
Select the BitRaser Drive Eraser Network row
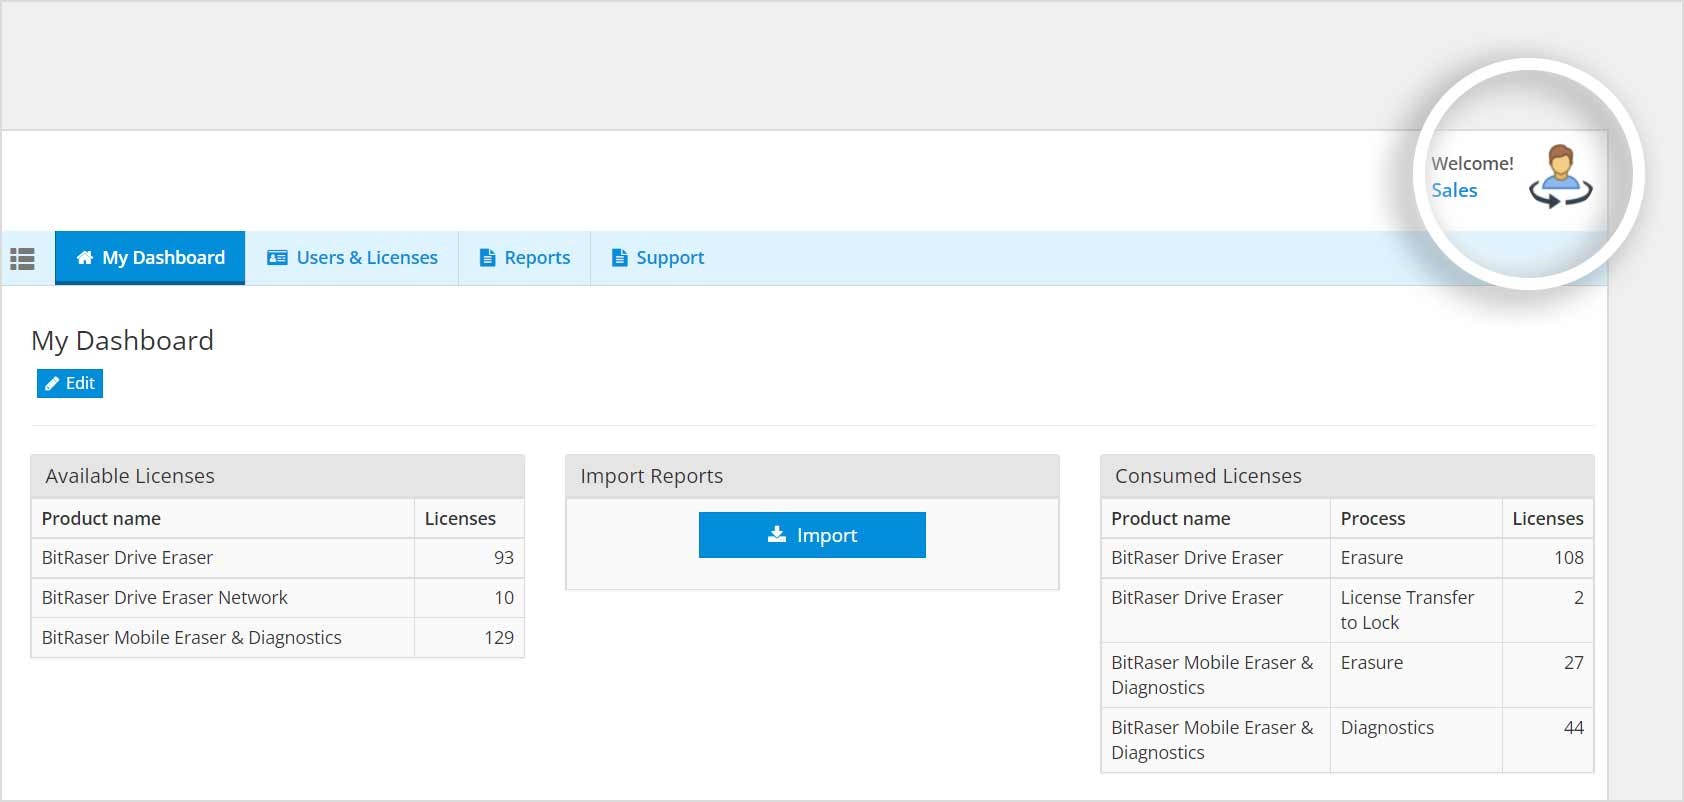click(277, 597)
